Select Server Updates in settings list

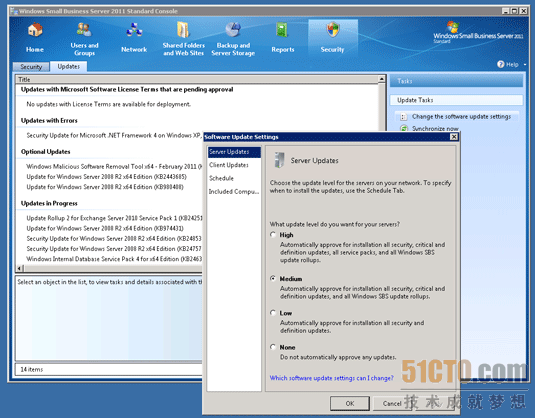point(234,152)
